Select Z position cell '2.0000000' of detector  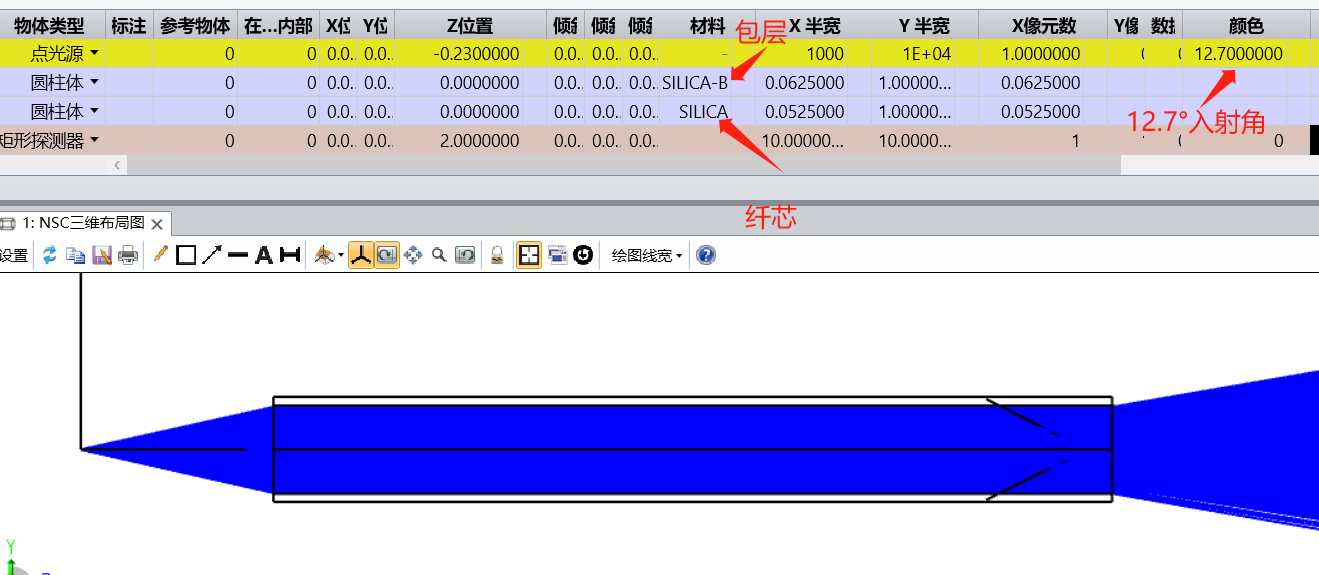(x=469, y=141)
